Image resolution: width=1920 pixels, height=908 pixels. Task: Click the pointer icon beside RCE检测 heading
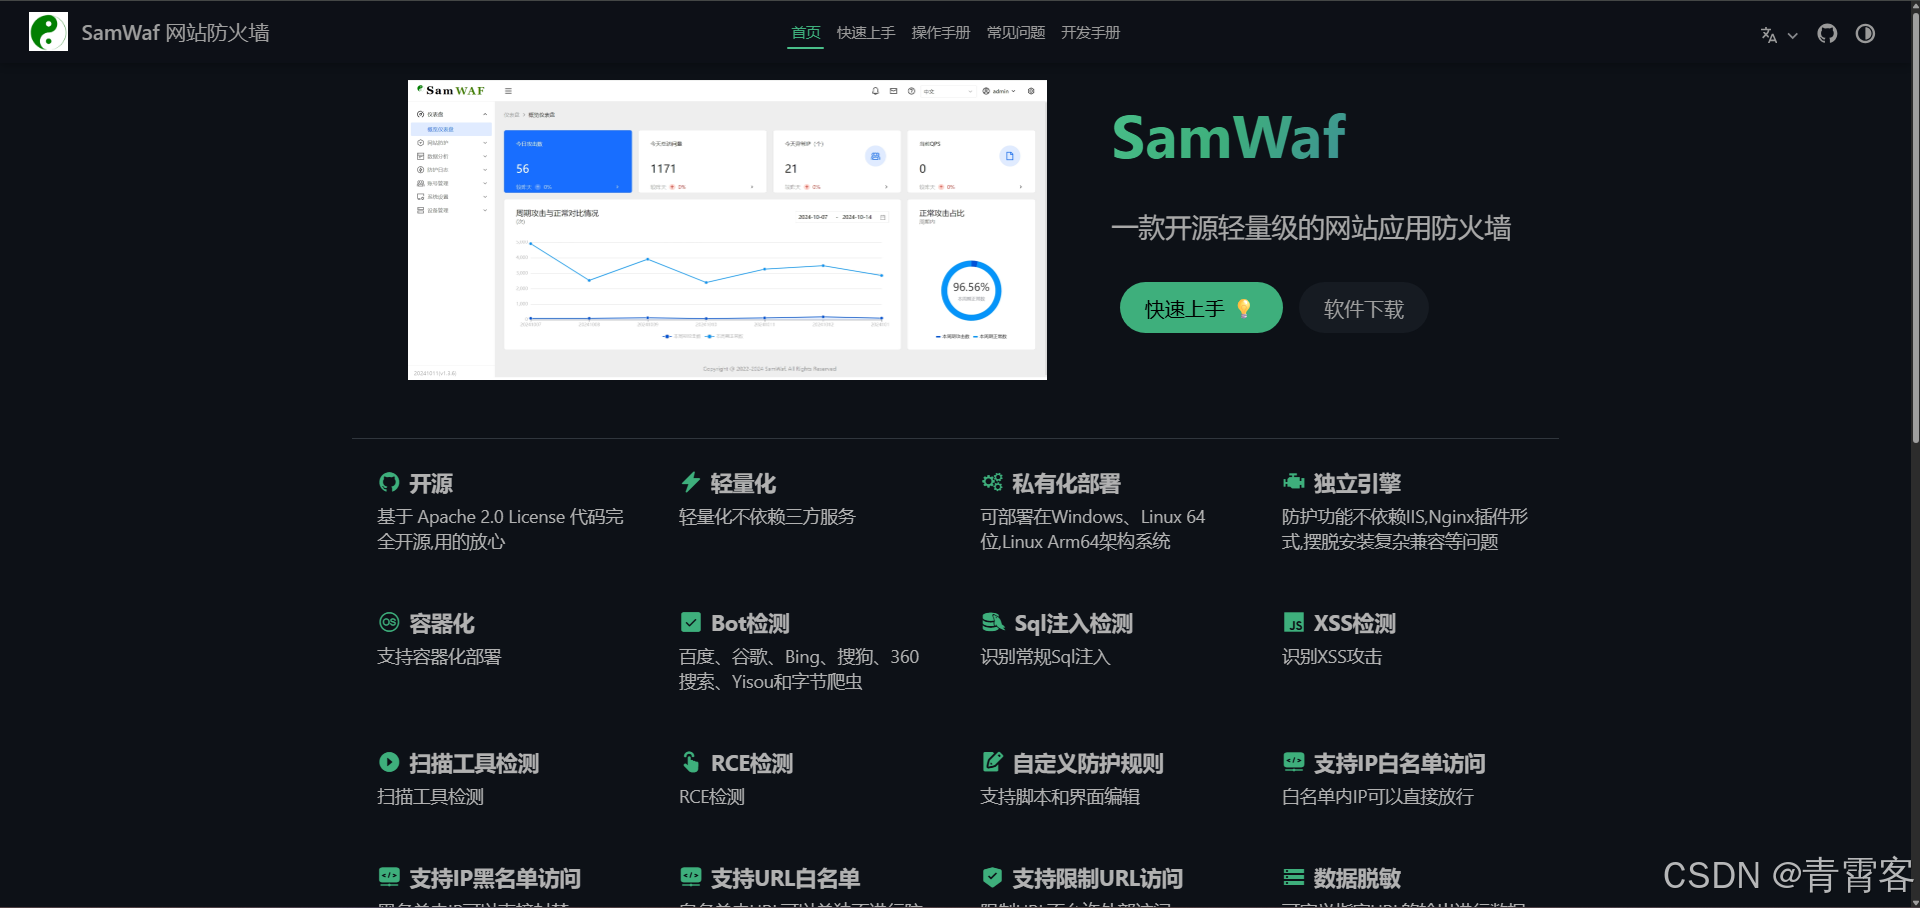point(690,762)
